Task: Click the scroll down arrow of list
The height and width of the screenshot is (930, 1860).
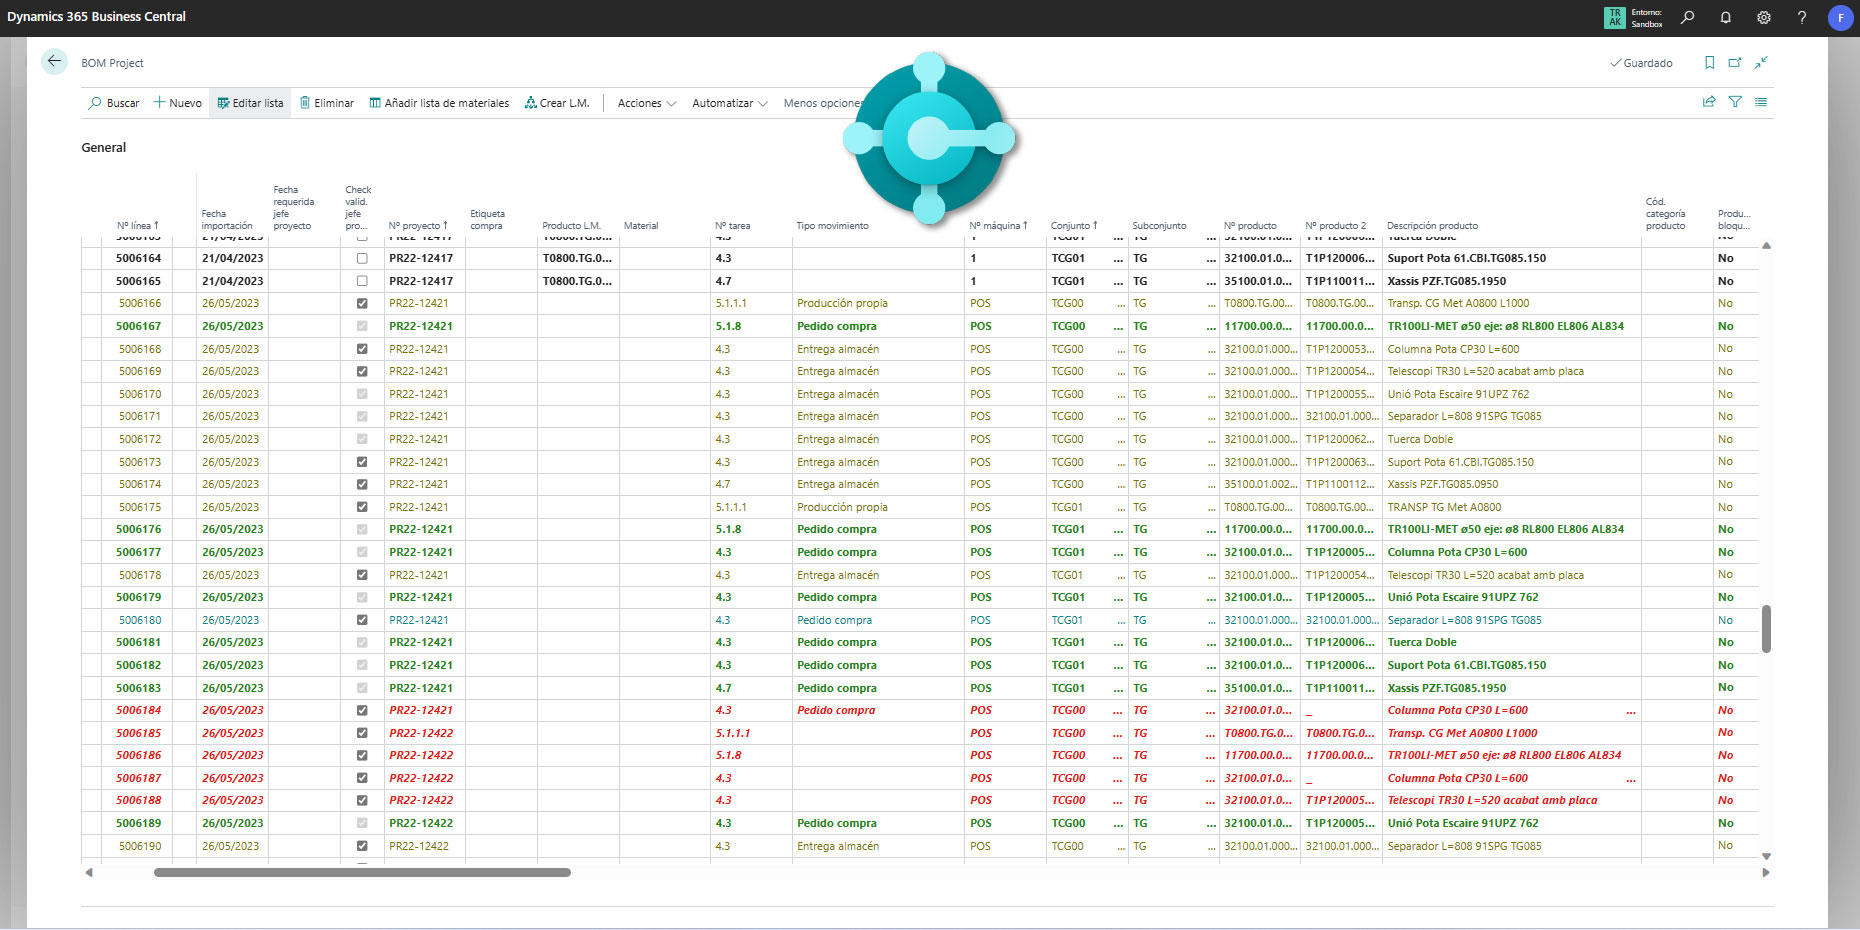Action: [1766, 856]
